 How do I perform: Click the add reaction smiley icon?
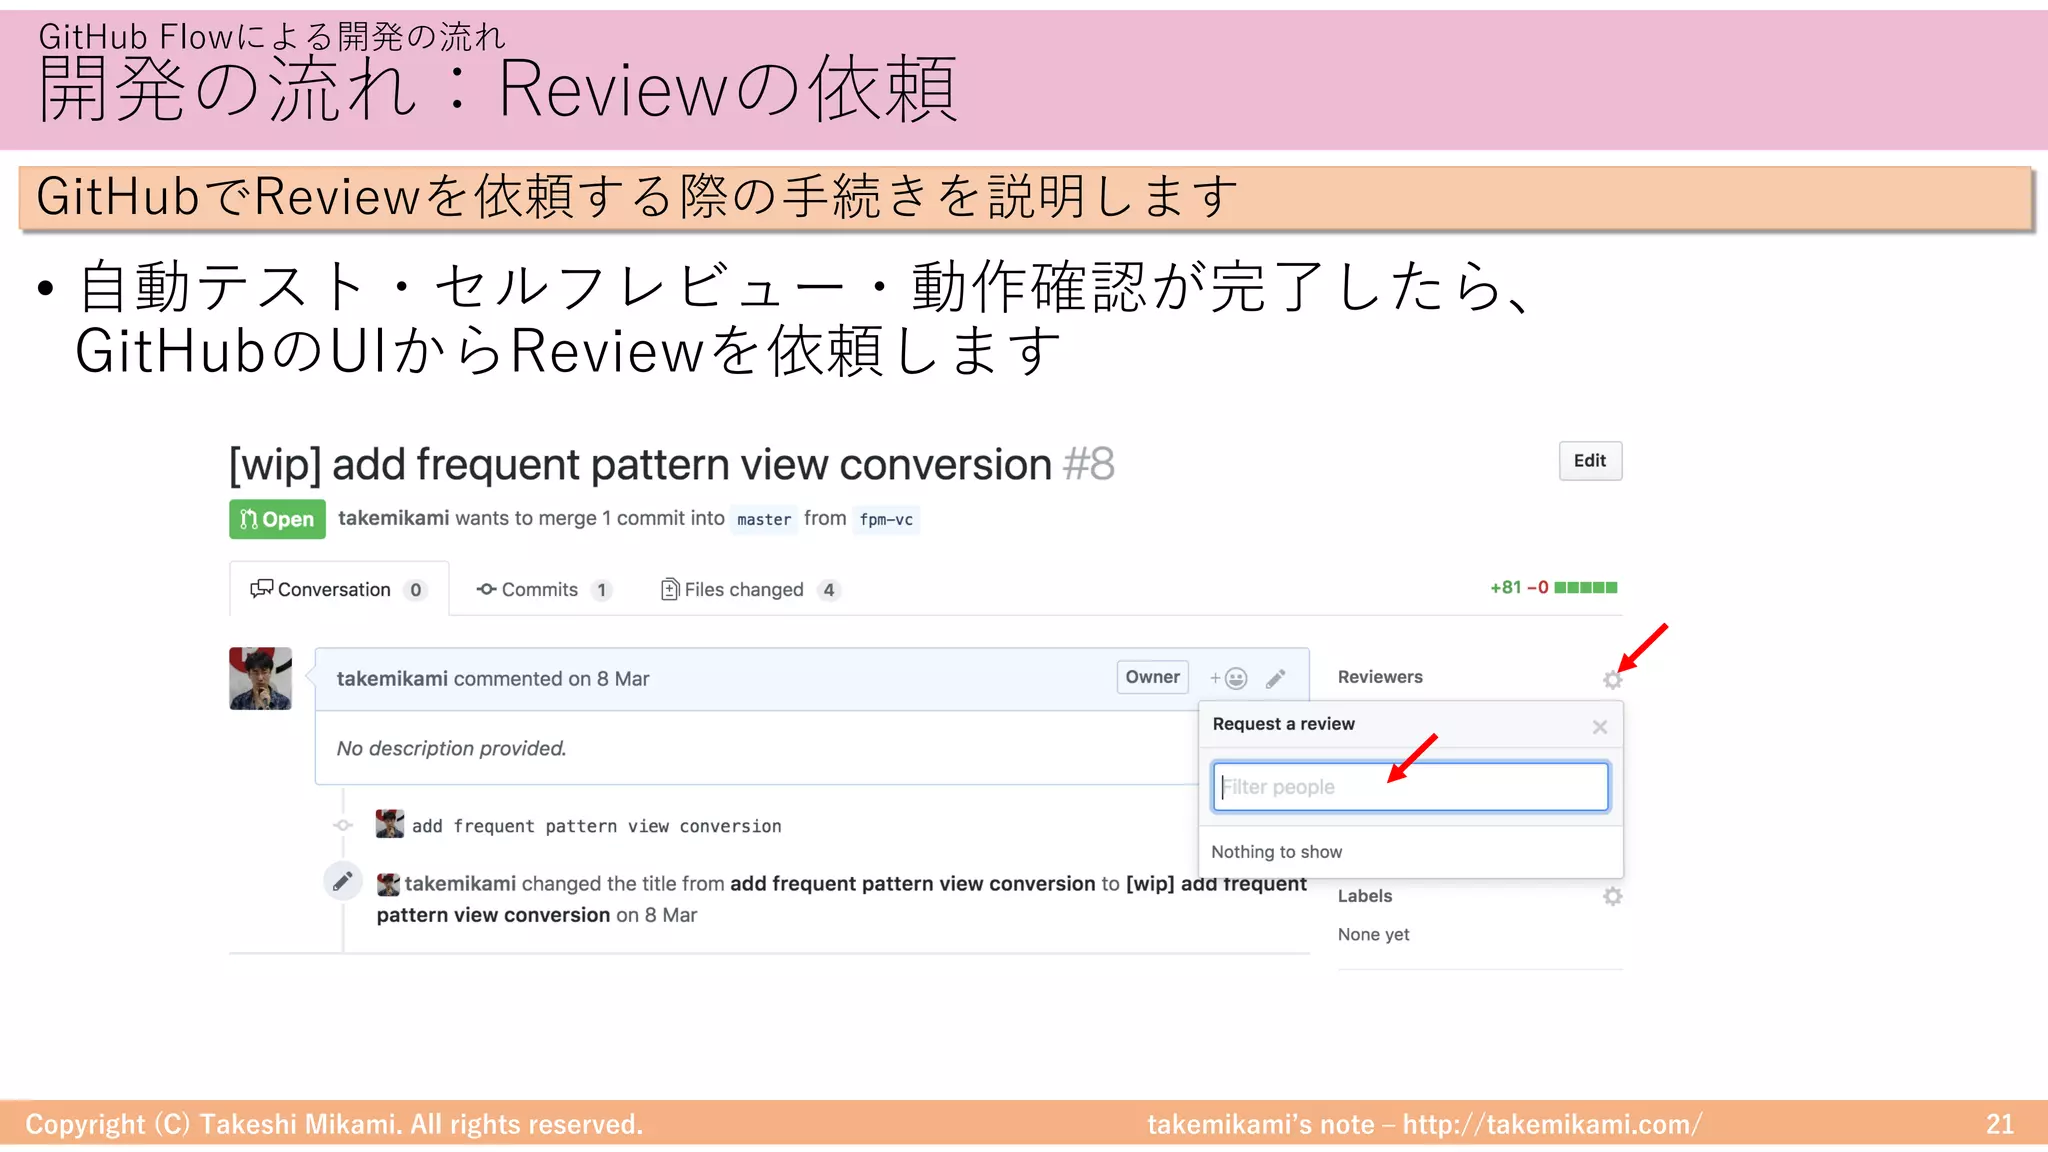[x=1229, y=679]
